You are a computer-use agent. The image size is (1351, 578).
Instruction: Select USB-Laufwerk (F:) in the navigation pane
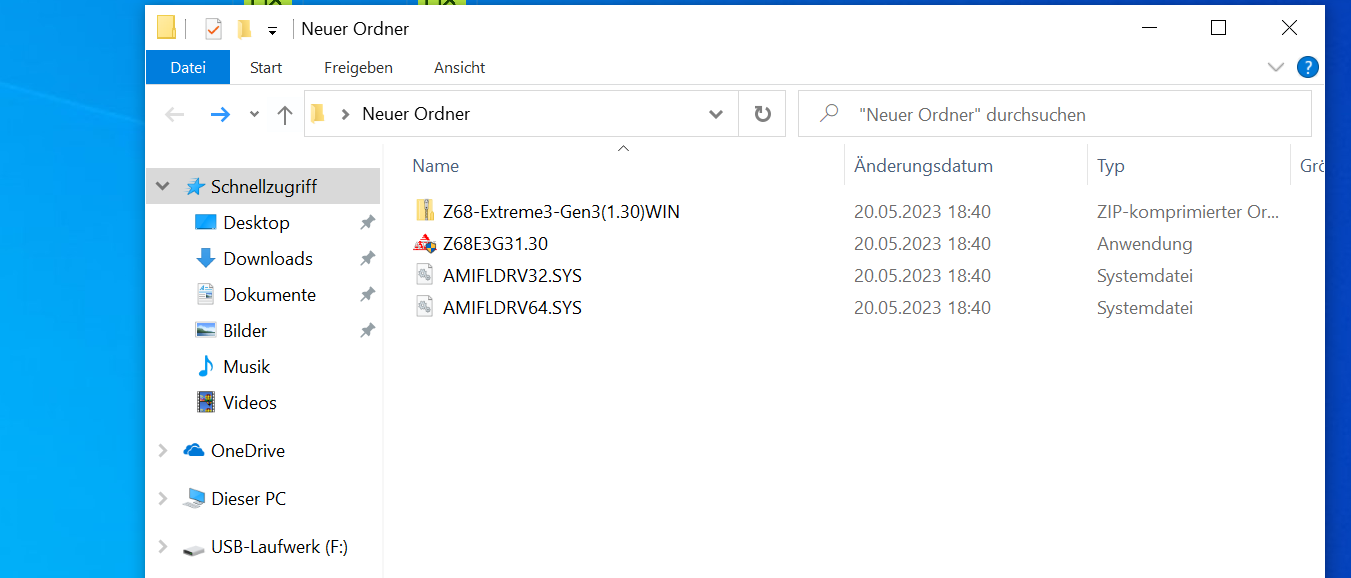point(279,547)
